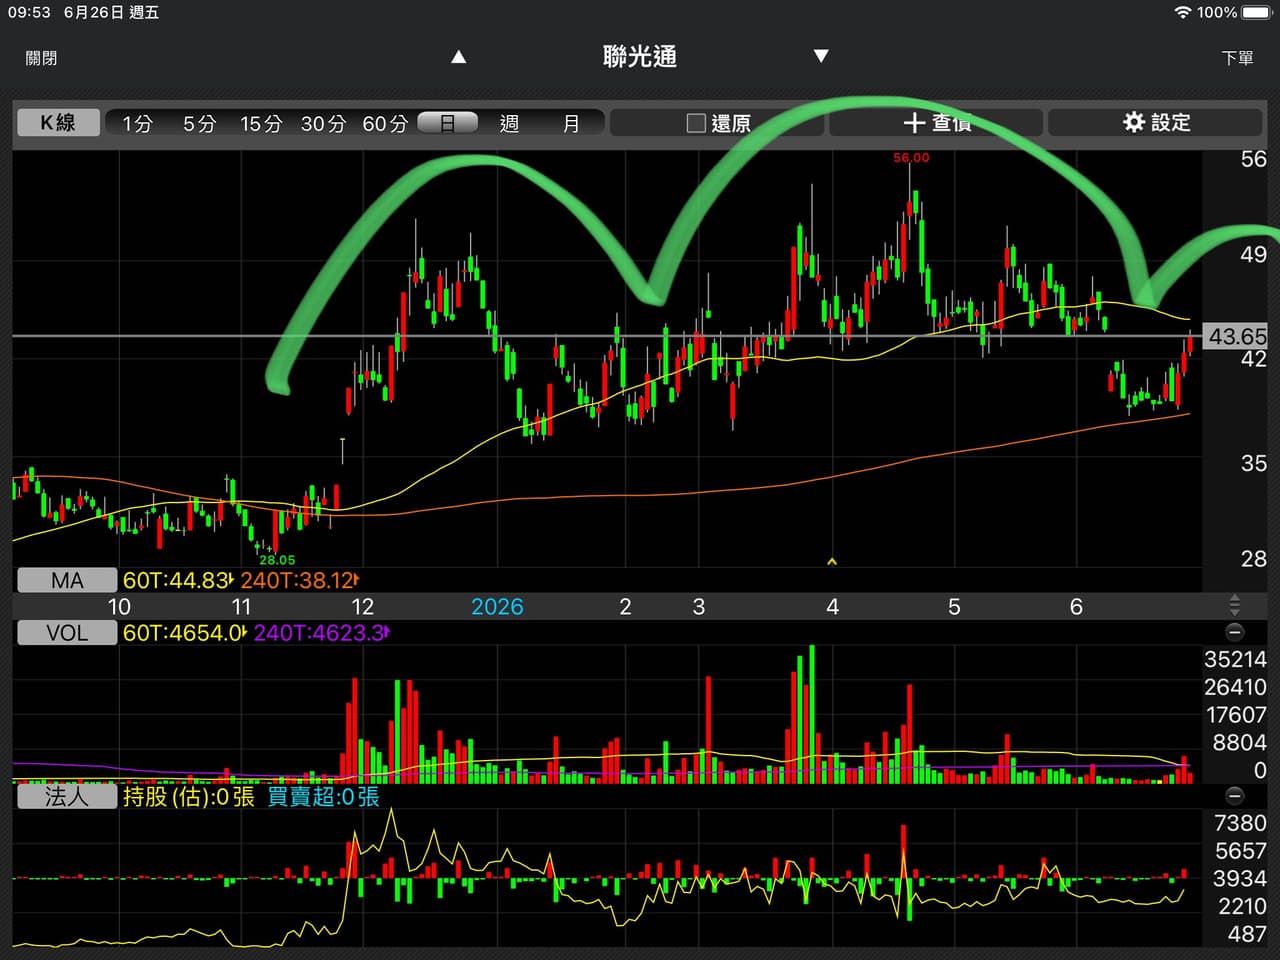The image size is (1280, 960).
Task: Collapse the 法人 panel with minus icon
Action: pos(1235,796)
